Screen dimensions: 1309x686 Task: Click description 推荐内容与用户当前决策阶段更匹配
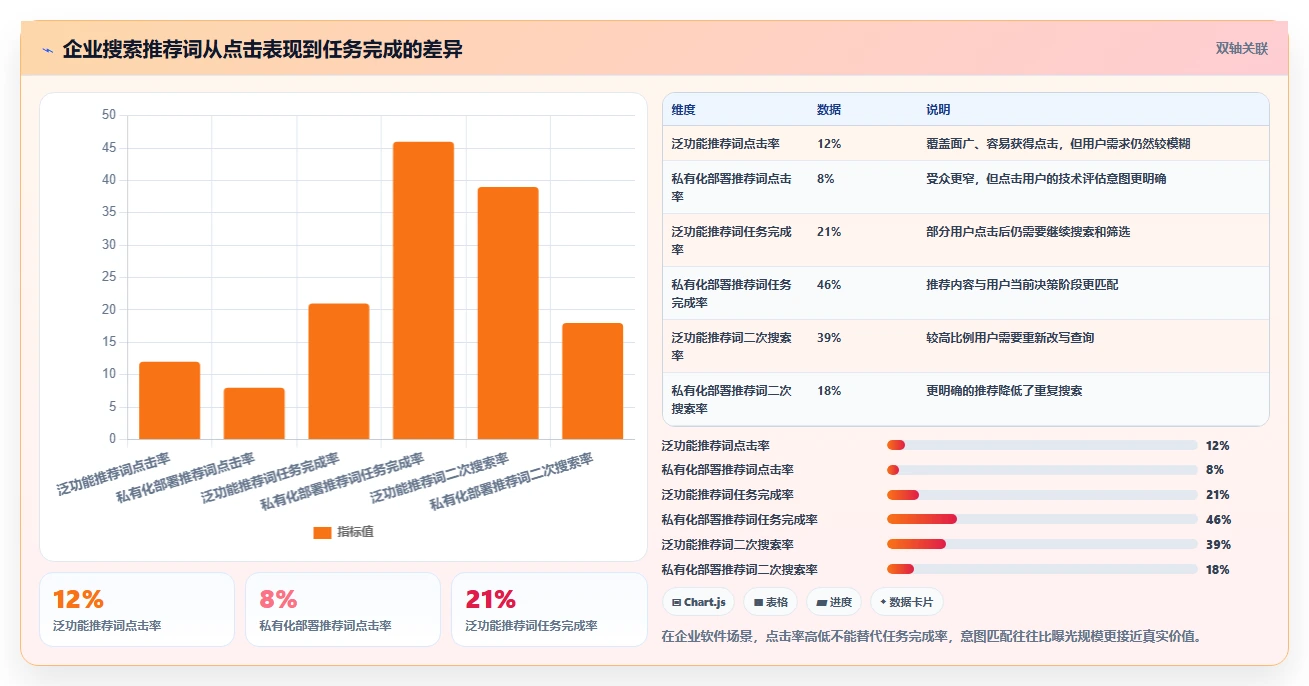coord(1022,285)
